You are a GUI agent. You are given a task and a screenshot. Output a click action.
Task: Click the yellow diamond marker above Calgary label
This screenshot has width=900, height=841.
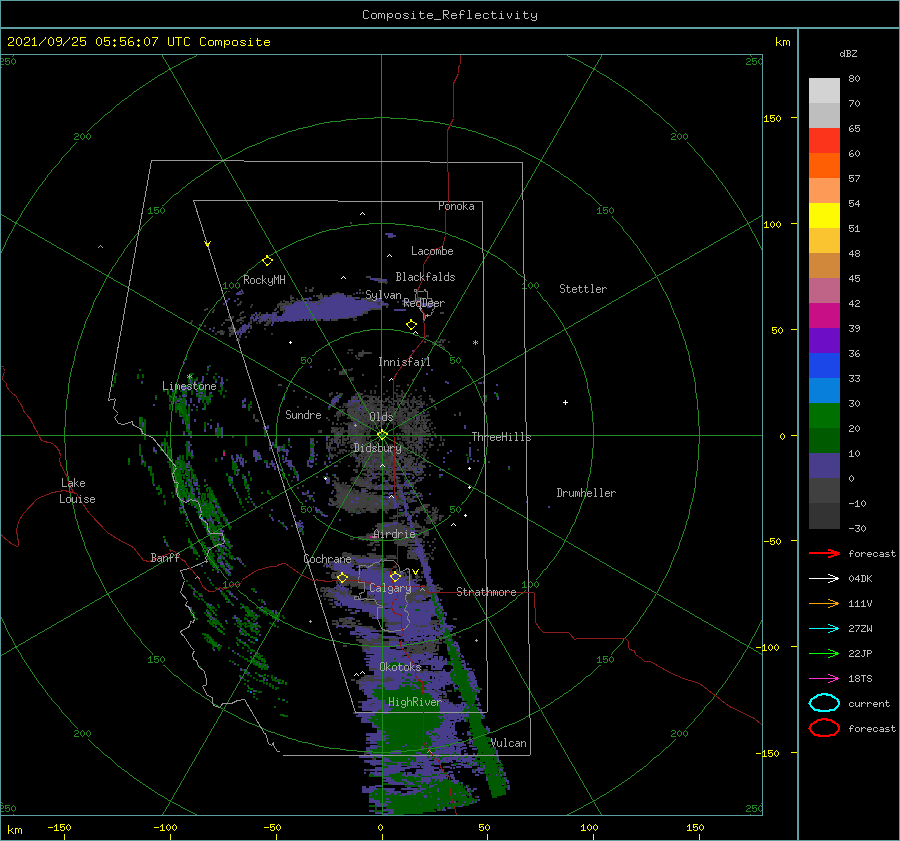[x=395, y=576]
